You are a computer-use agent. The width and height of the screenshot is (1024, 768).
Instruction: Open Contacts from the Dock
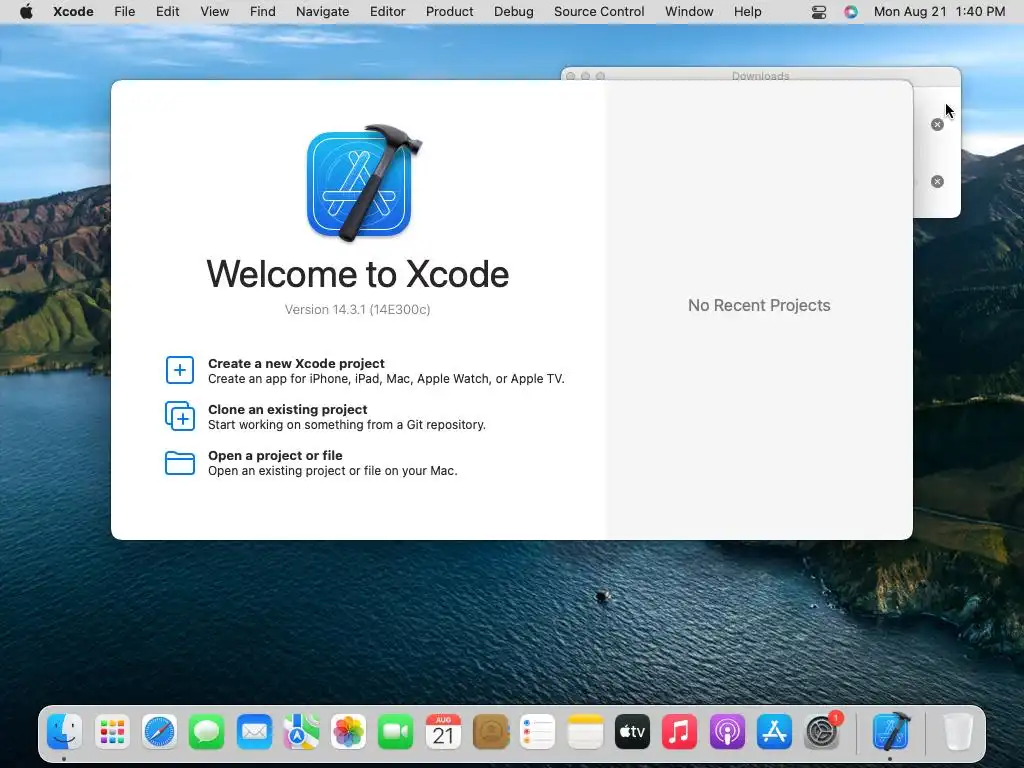490,731
